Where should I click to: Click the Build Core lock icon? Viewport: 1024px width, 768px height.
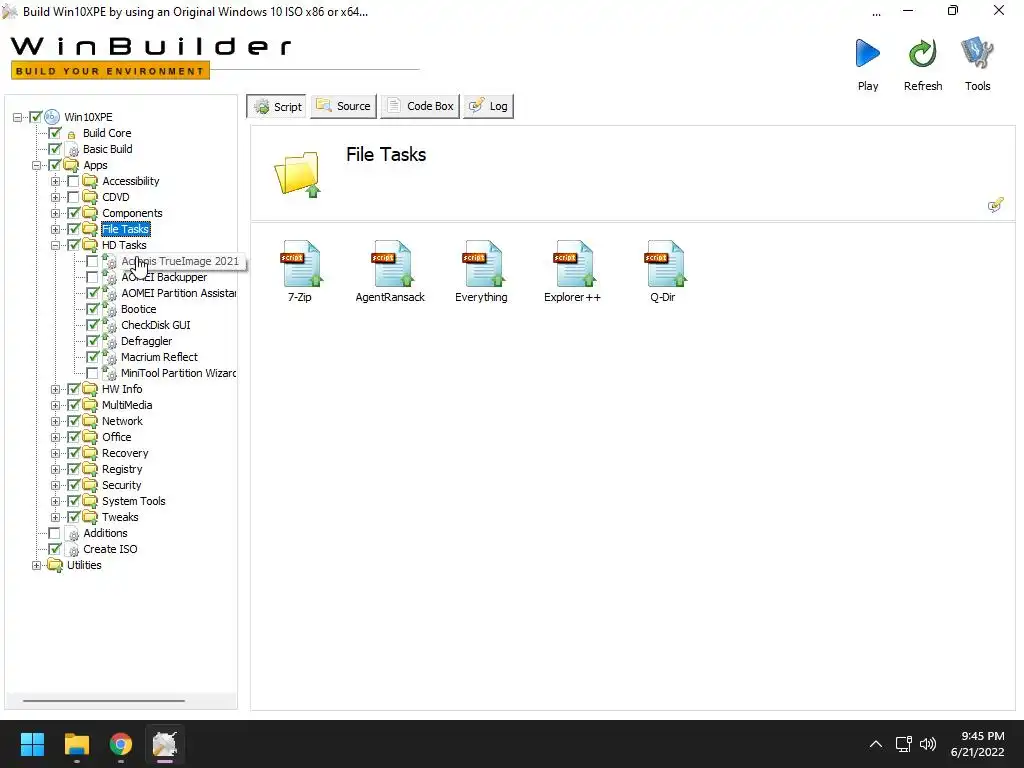pyautogui.click(x=72, y=134)
